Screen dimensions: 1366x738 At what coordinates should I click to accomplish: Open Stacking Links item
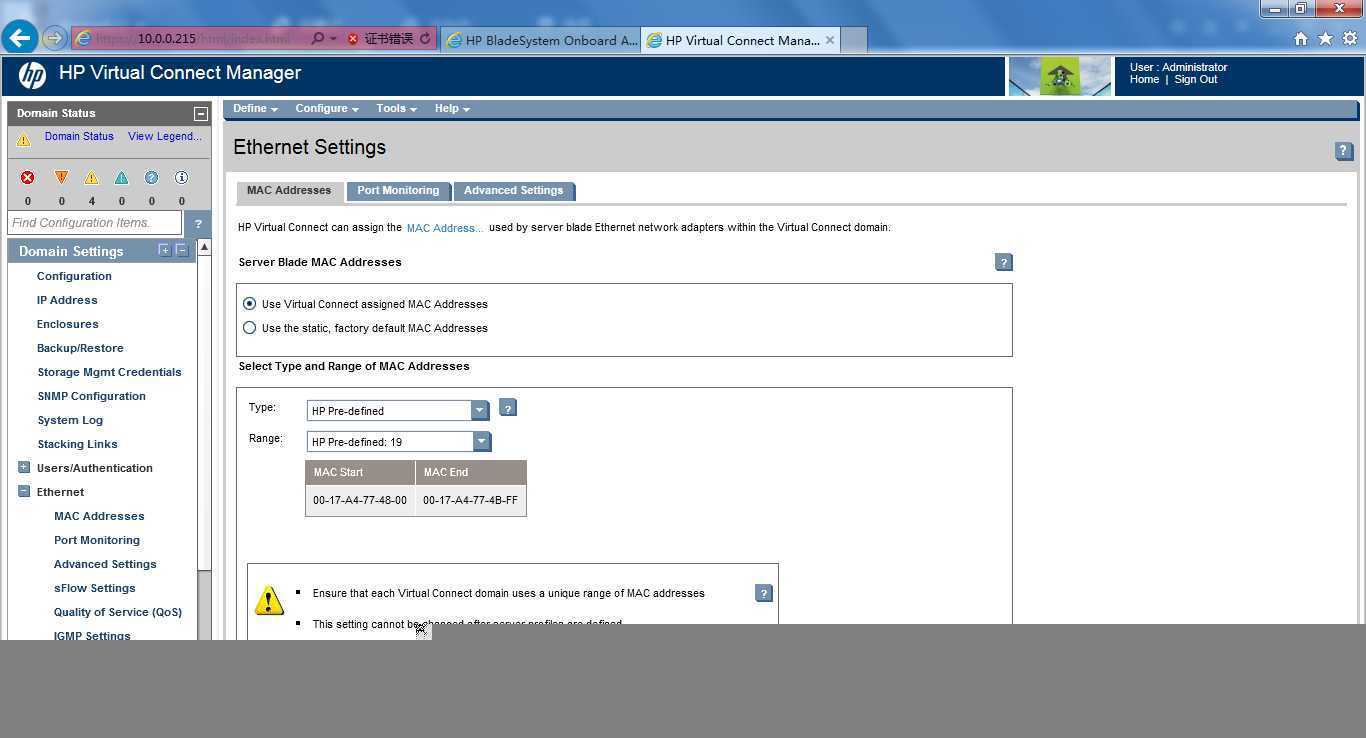pyautogui.click(x=77, y=444)
